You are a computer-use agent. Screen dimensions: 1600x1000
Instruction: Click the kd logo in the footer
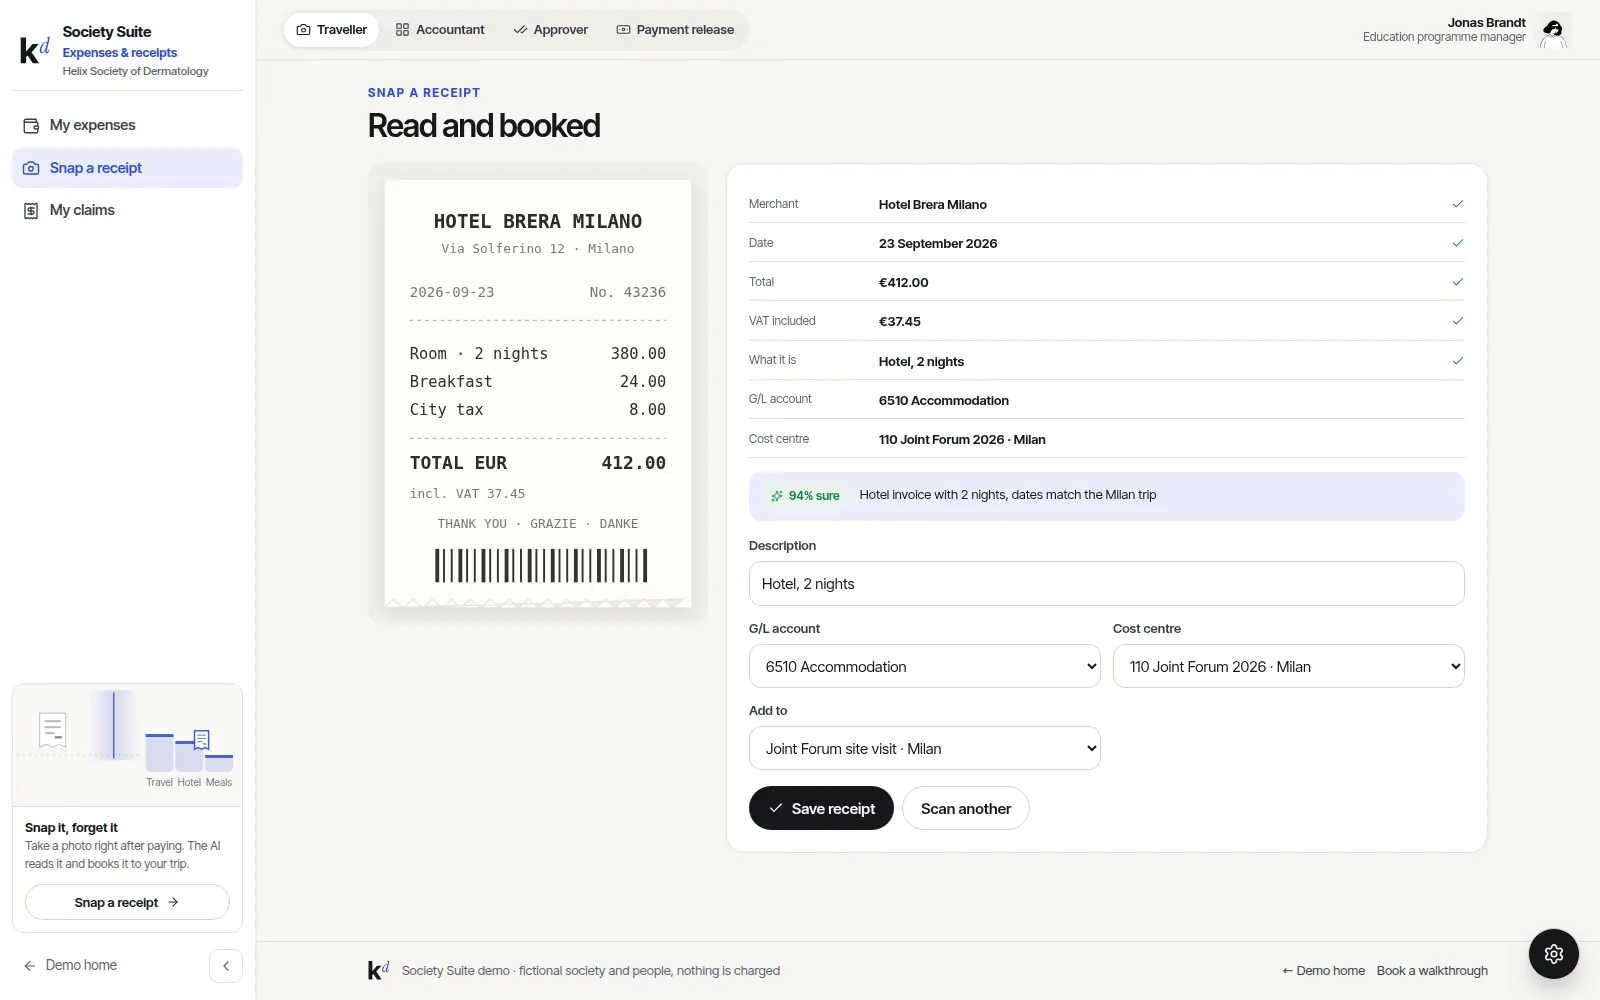coord(378,970)
